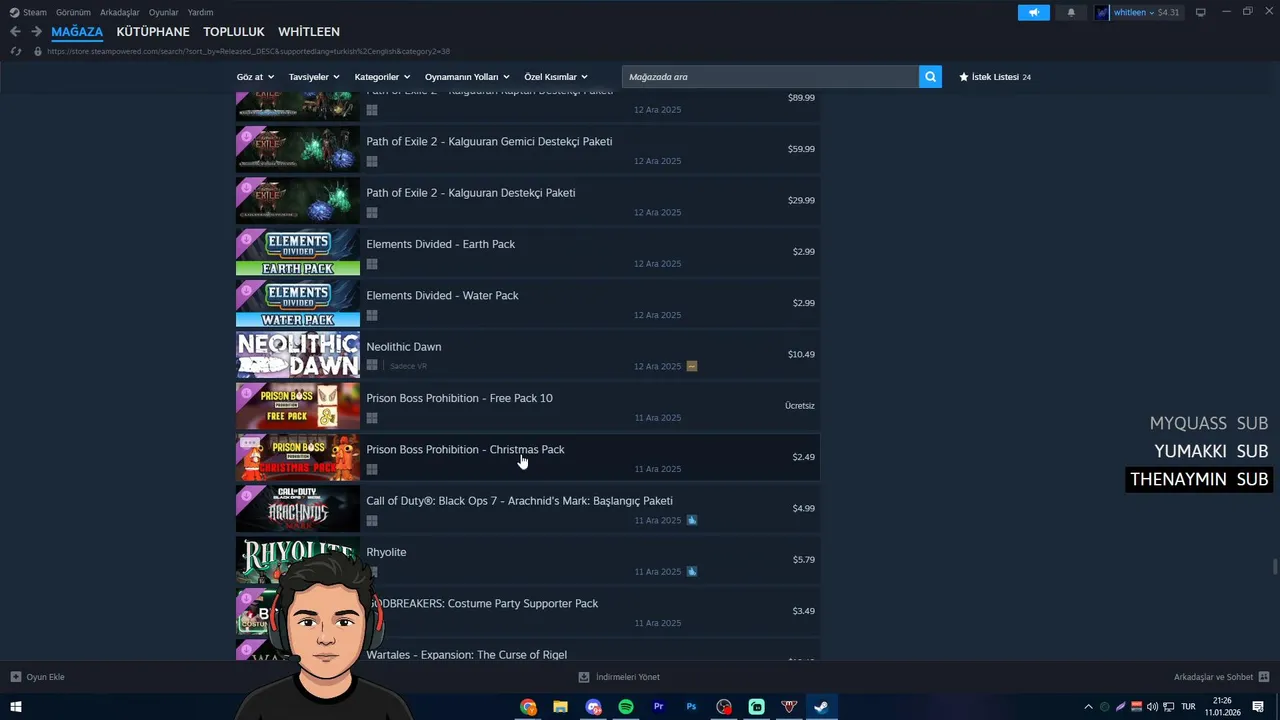Screen dimensions: 1280x720
Task: Open Elements Divided - Water Pack listing
Action: tap(528, 303)
